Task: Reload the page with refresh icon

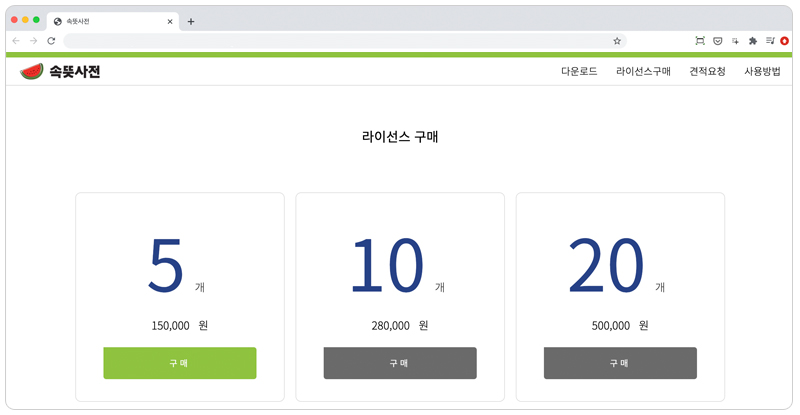Action: (51, 41)
